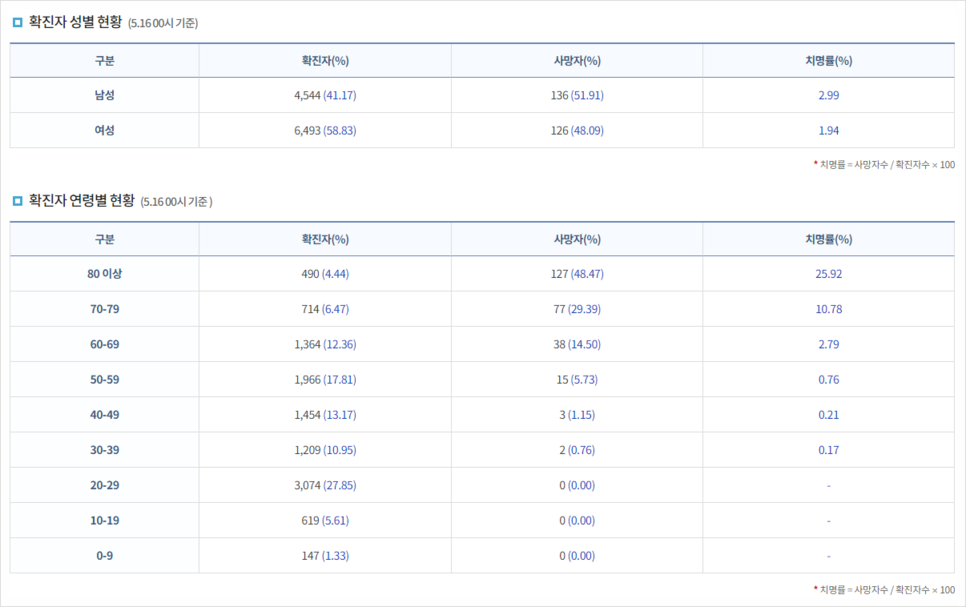Click the 구분 header in age table
Screen dimensions: 966x607
point(104,239)
